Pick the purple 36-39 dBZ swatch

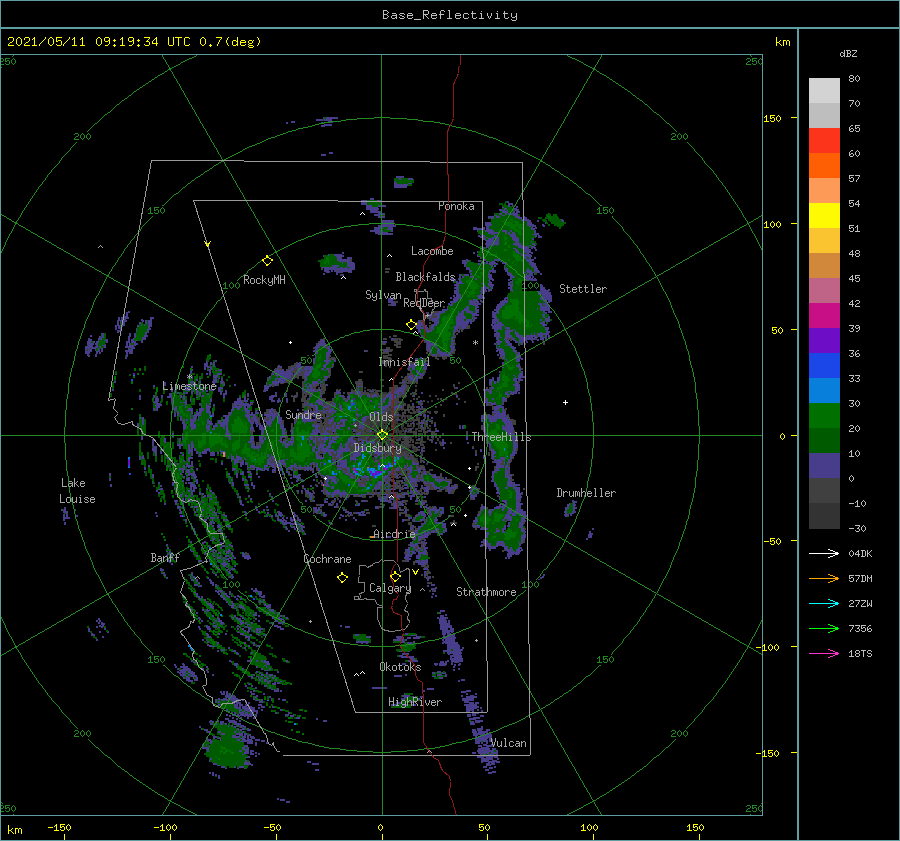[x=824, y=340]
